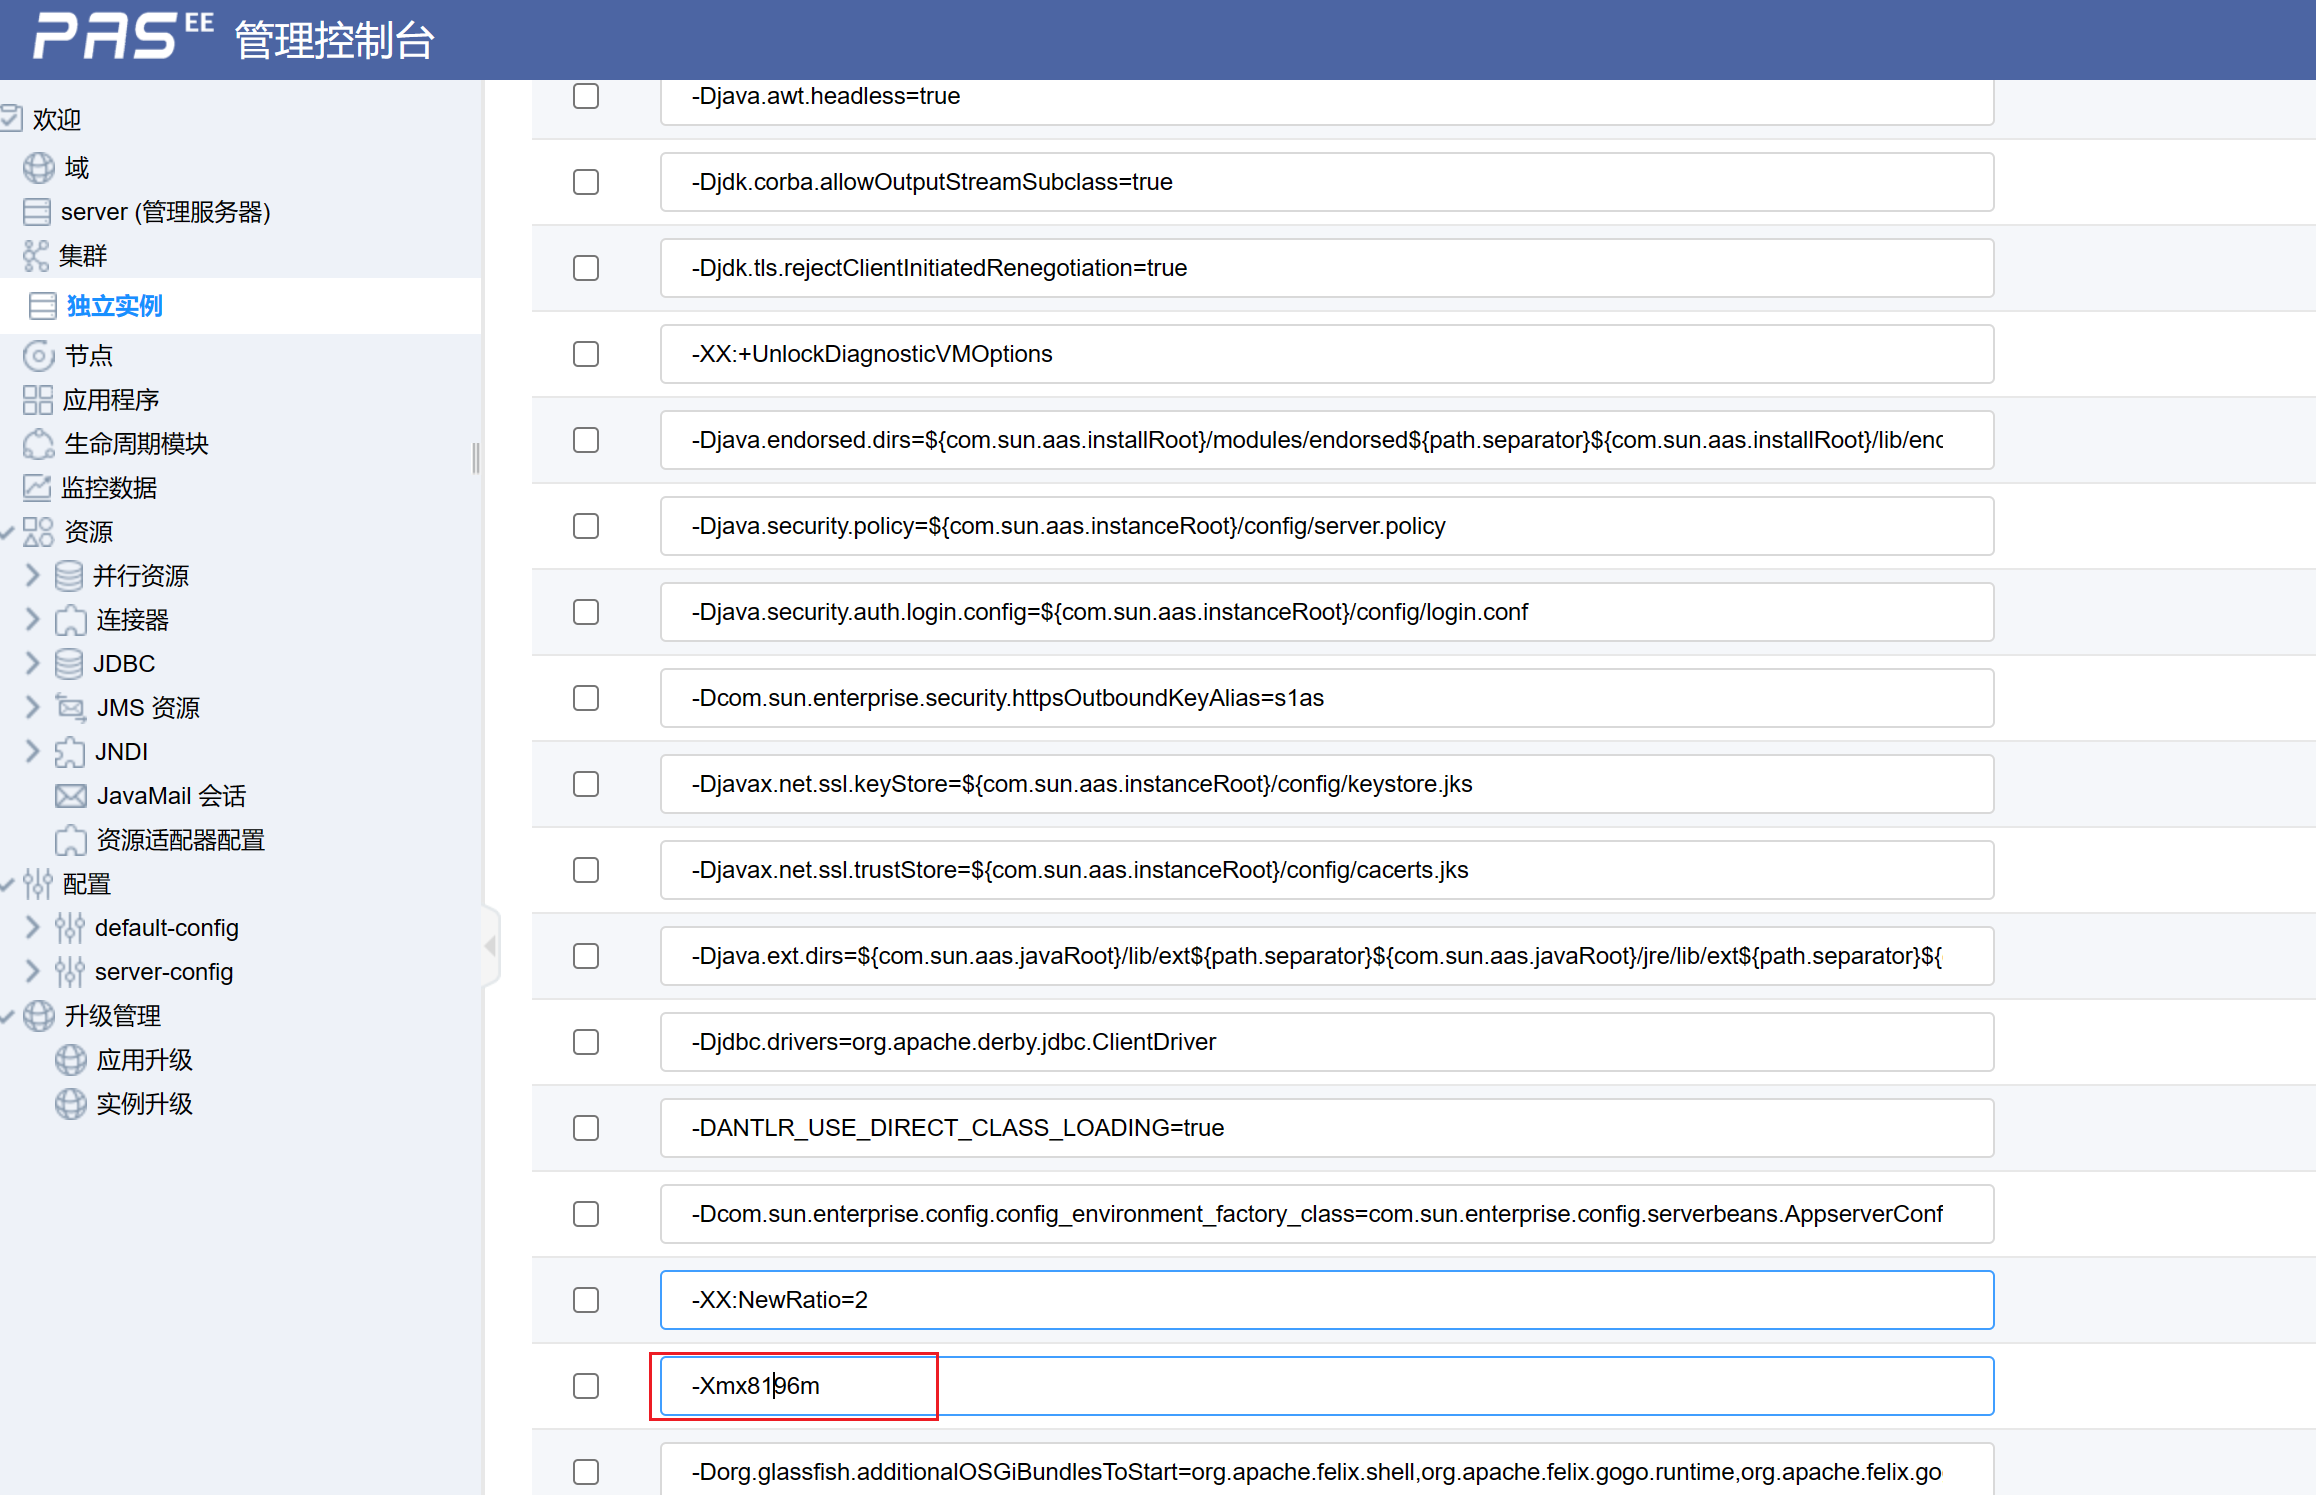Click the 监控数据 chart icon
The height and width of the screenshot is (1495, 2316).
click(x=37, y=488)
